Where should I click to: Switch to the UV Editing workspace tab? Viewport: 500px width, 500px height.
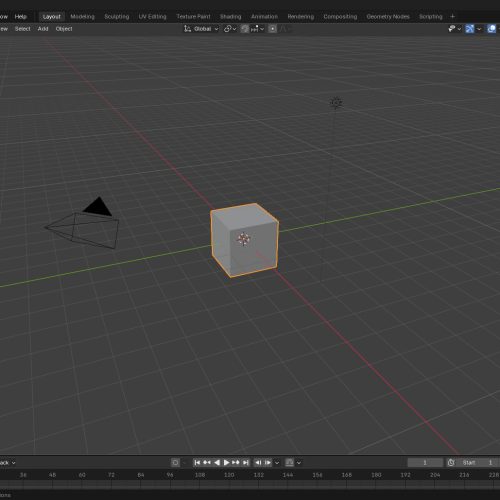[152, 17]
